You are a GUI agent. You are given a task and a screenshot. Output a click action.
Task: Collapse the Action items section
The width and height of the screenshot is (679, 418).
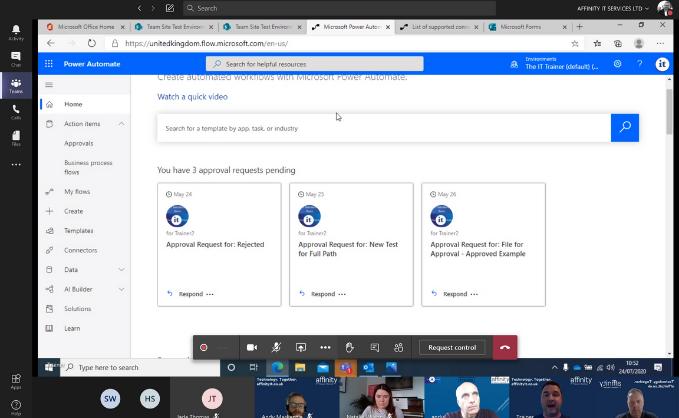[121, 124]
